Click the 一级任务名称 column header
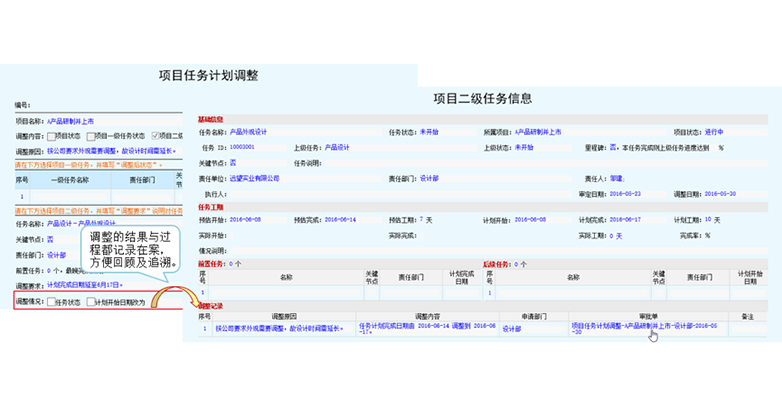 click(x=69, y=181)
